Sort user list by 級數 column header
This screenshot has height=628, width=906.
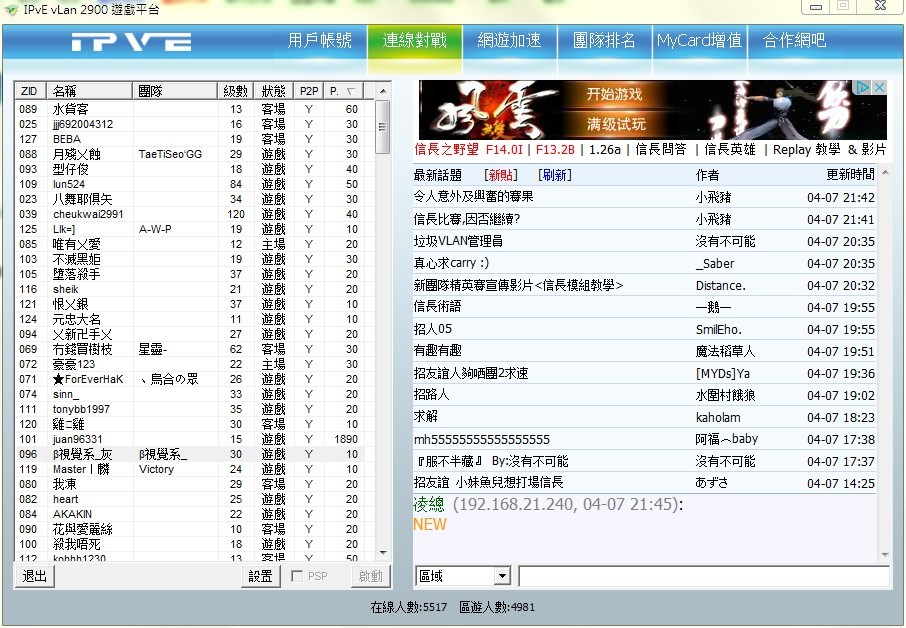click(234, 91)
